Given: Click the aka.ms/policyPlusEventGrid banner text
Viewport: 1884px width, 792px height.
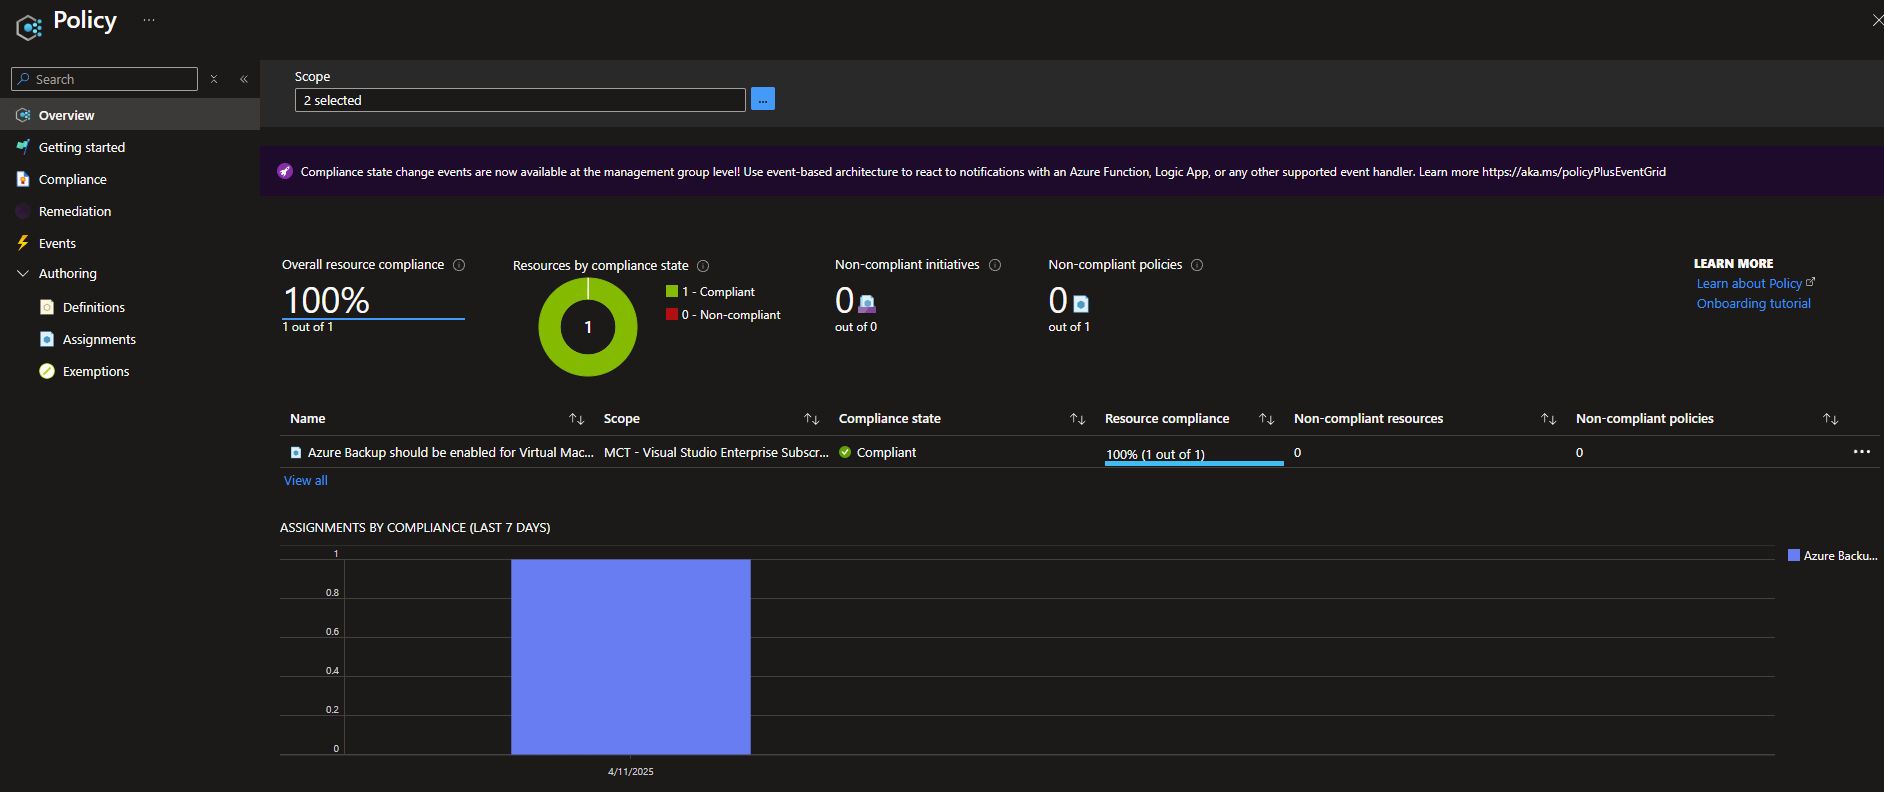Looking at the screenshot, I should point(1574,172).
